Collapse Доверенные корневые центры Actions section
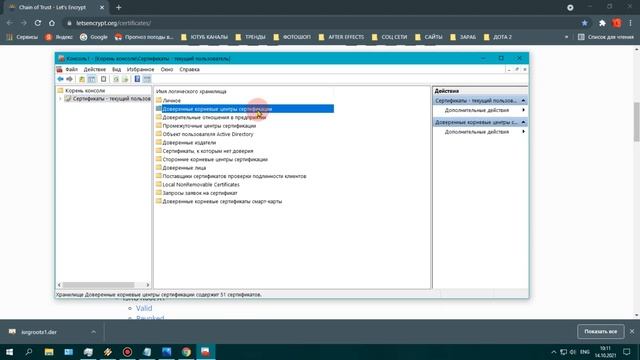 pyautogui.click(x=523, y=122)
